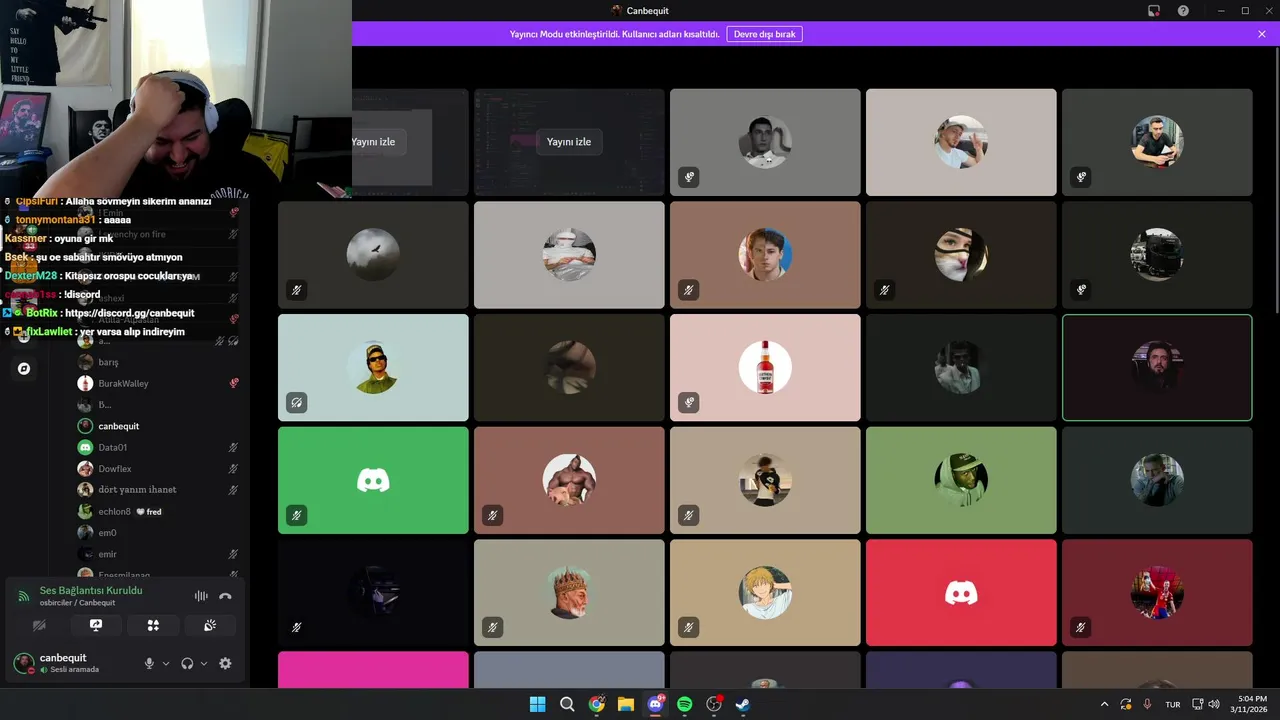Turn on the camera in the voice panel

[x=39, y=625]
